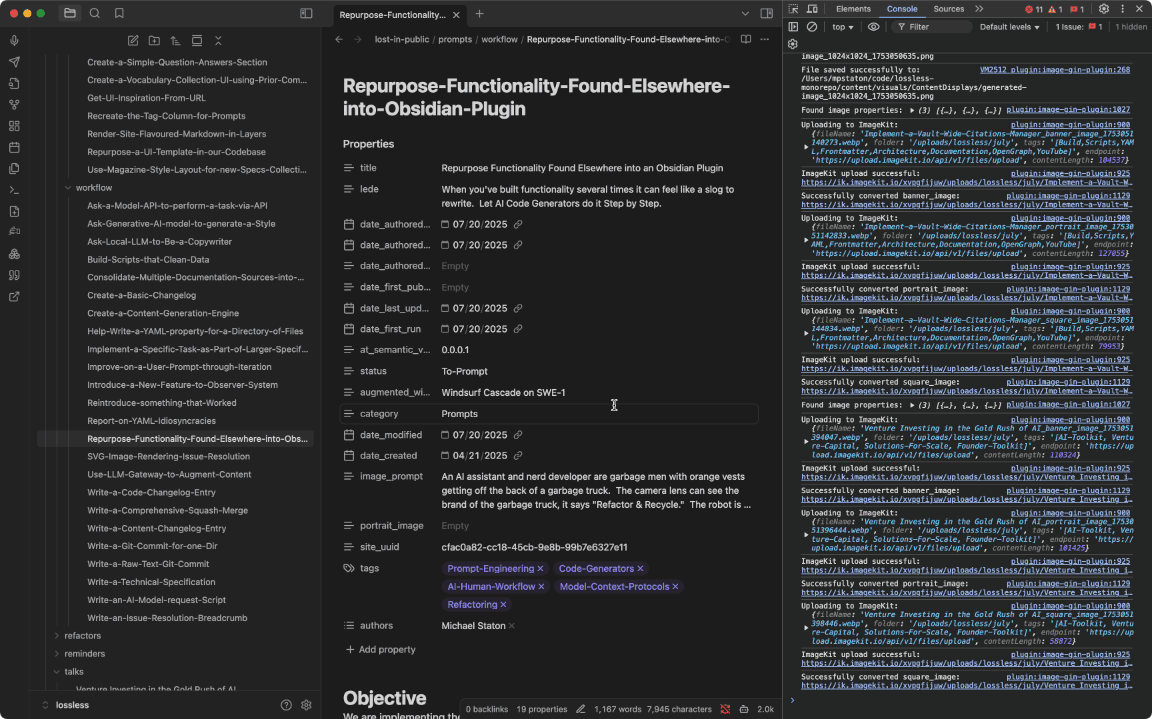Change the file explorer sort order
Viewport: 1152px width, 719px height.
[176, 41]
